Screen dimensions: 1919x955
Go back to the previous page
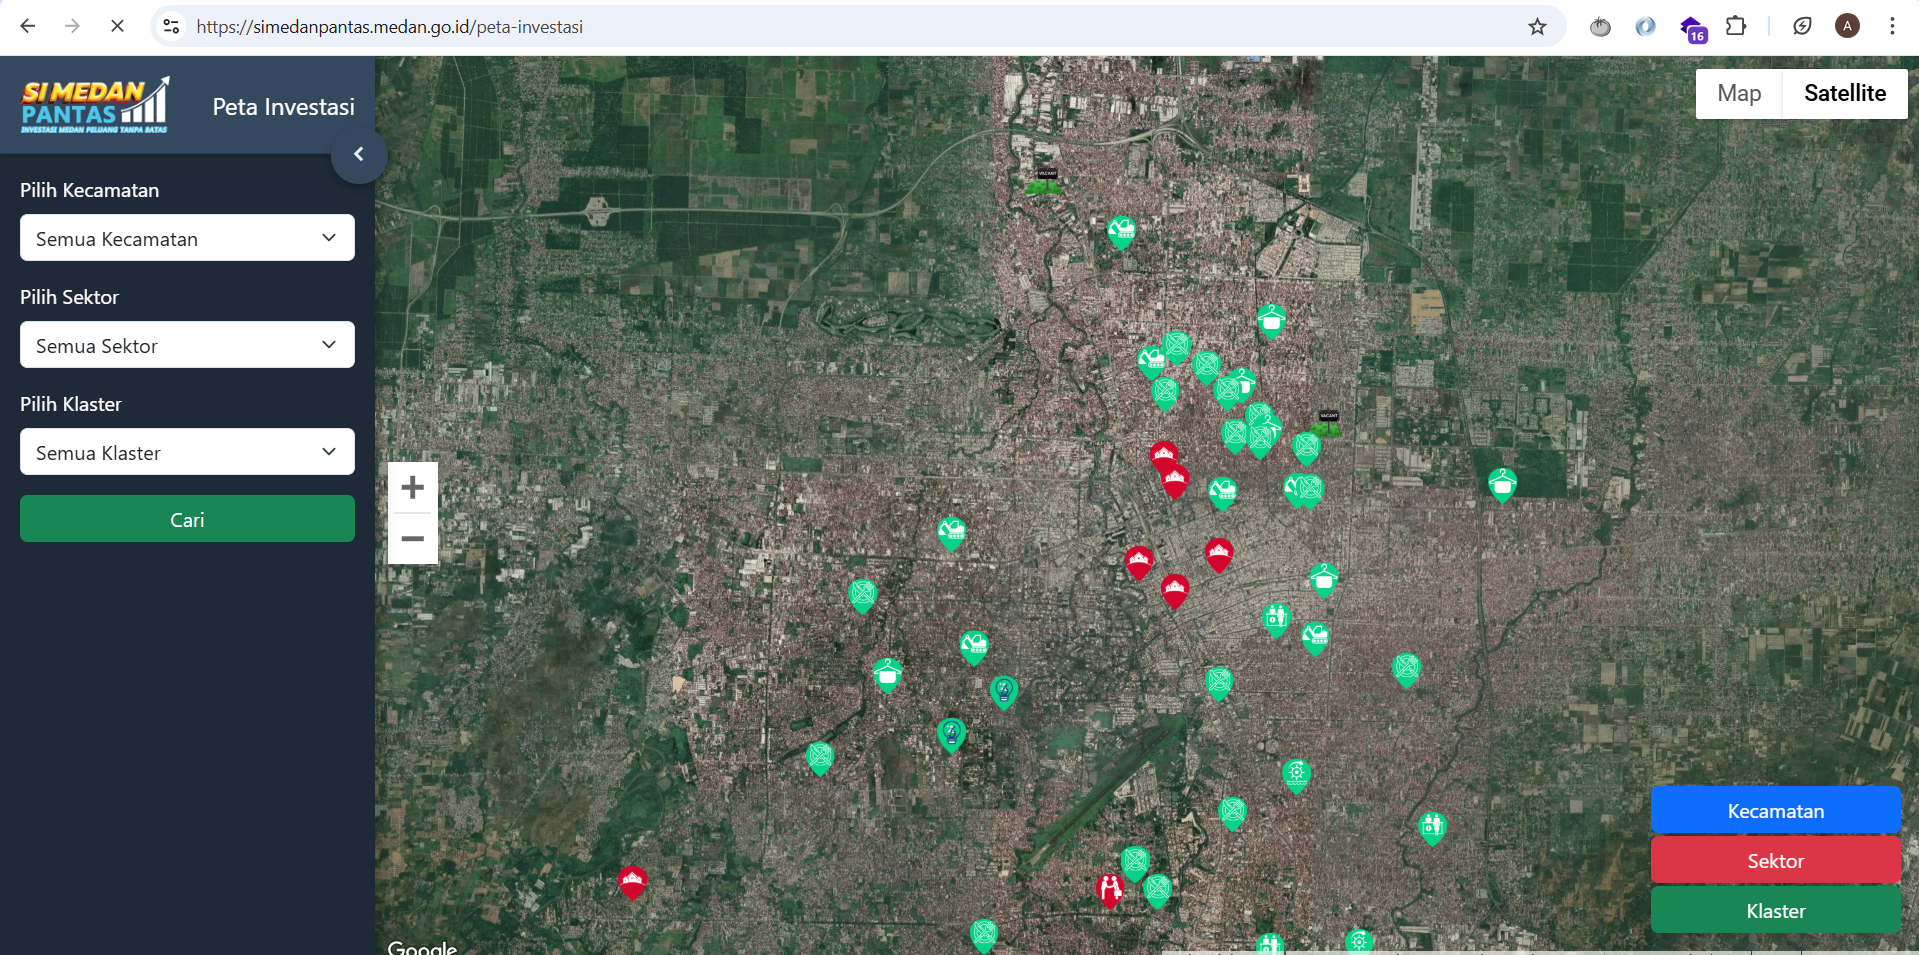[x=28, y=26]
